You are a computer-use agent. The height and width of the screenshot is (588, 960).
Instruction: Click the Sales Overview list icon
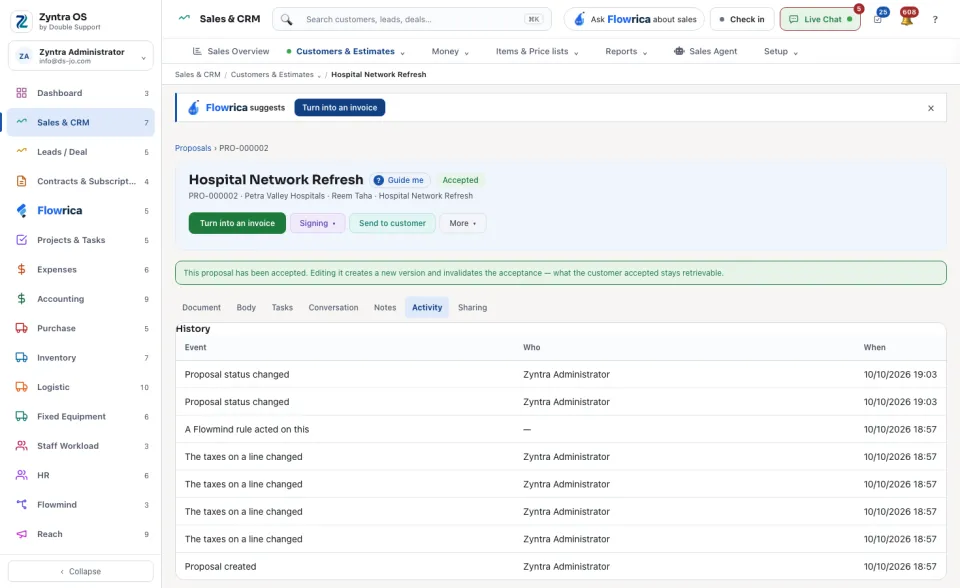197,51
